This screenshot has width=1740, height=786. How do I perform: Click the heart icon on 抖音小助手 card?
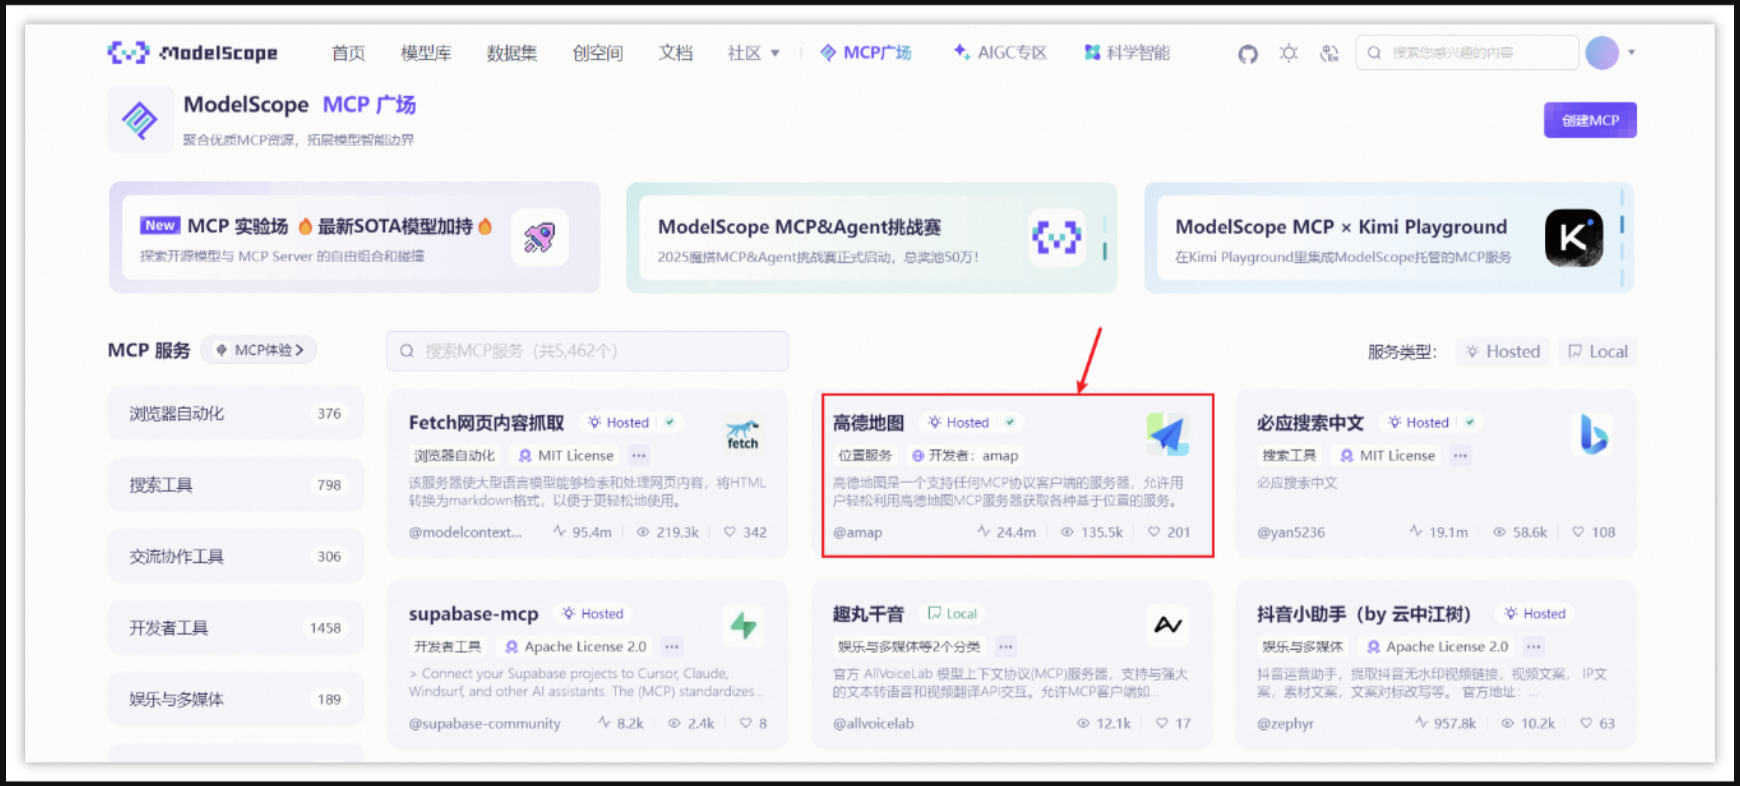click(x=1586, y=723)
